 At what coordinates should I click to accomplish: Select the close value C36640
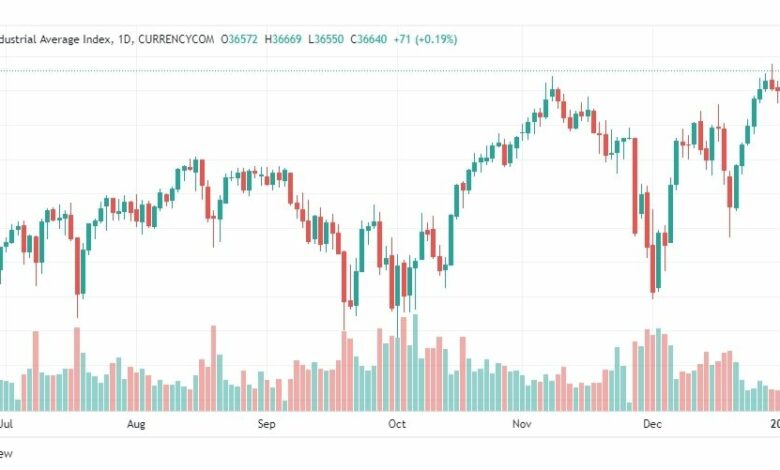369,39
